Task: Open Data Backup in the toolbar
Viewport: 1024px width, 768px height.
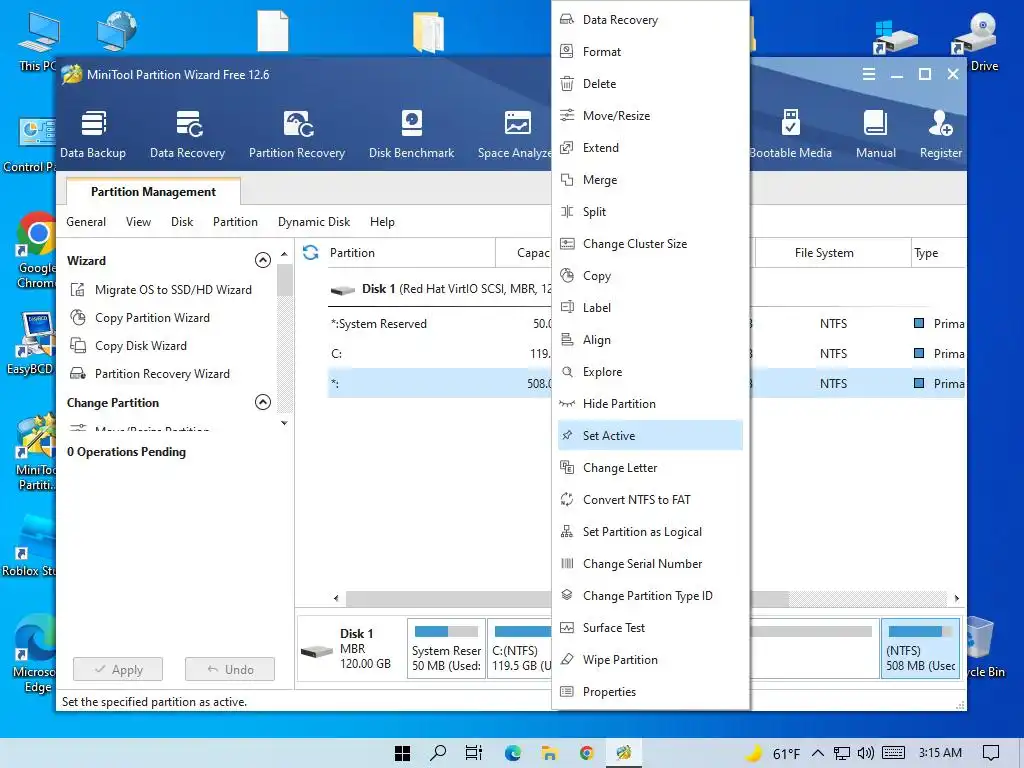Action: 93,135
